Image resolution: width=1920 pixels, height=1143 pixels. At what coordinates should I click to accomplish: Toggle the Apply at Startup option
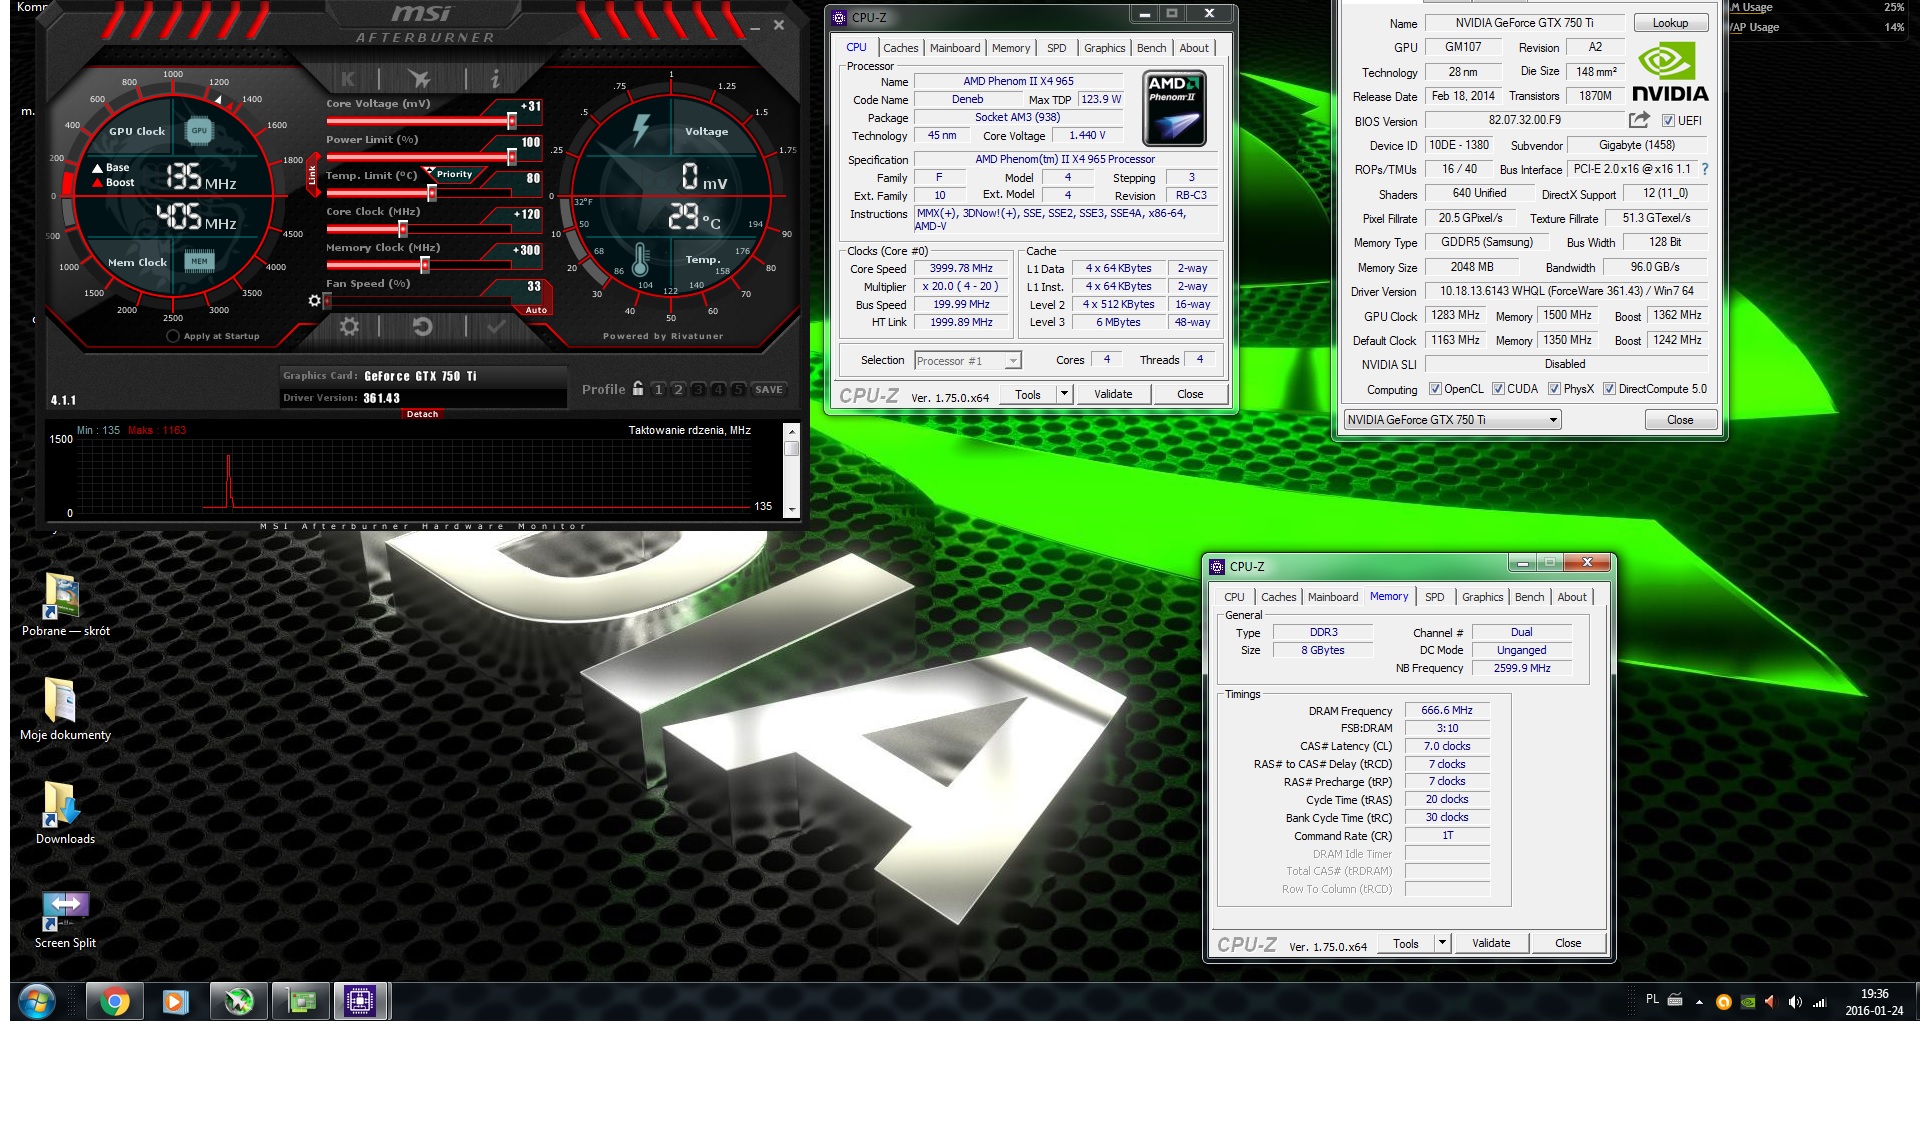(x=173, y=336)
